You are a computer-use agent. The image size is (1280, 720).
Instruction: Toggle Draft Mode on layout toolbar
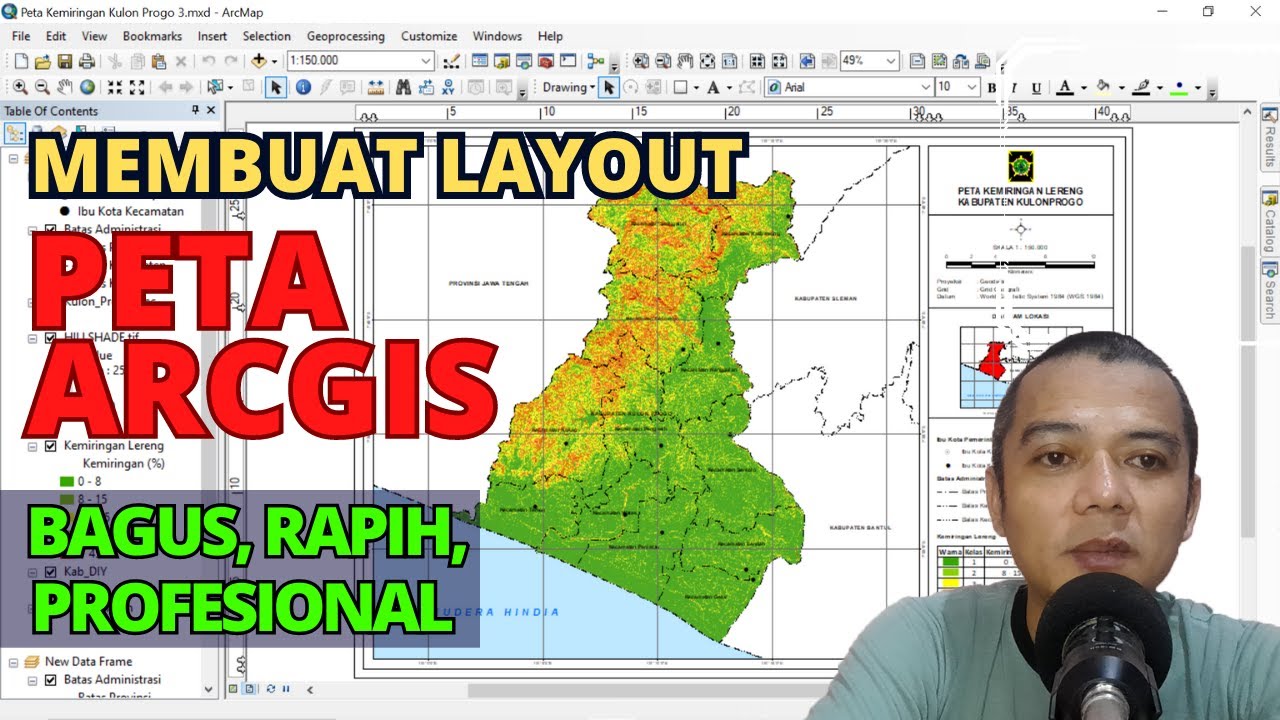[917, 61]
